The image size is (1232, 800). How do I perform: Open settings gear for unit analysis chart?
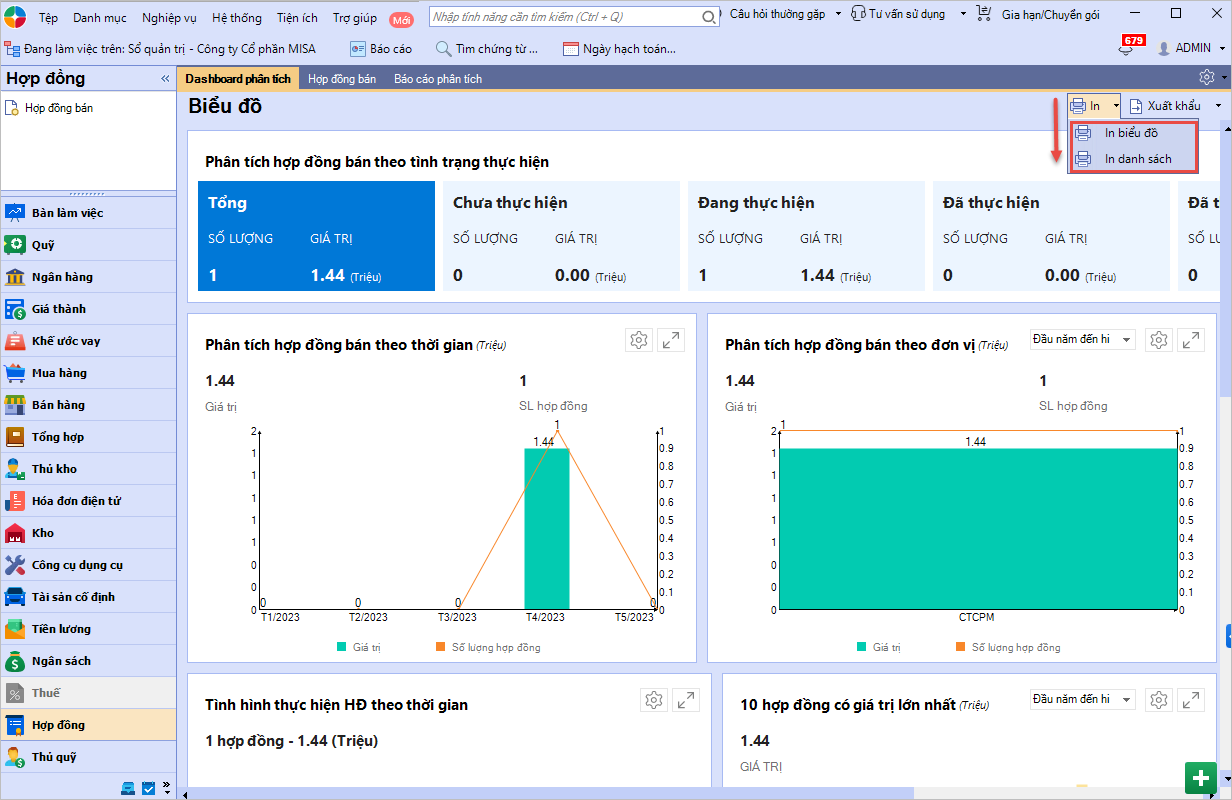point(1158,340)
